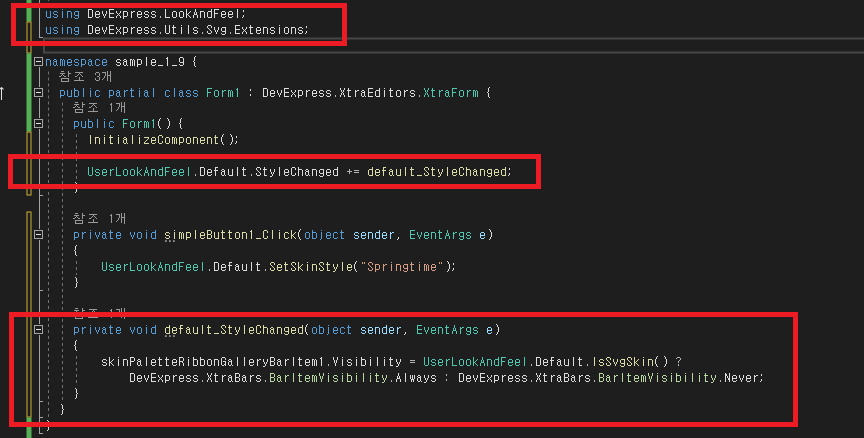The height and width of the screenshot is (438, 864).
Task: Click the 'Visibility' property being assigned
Action: pos(367,361)
